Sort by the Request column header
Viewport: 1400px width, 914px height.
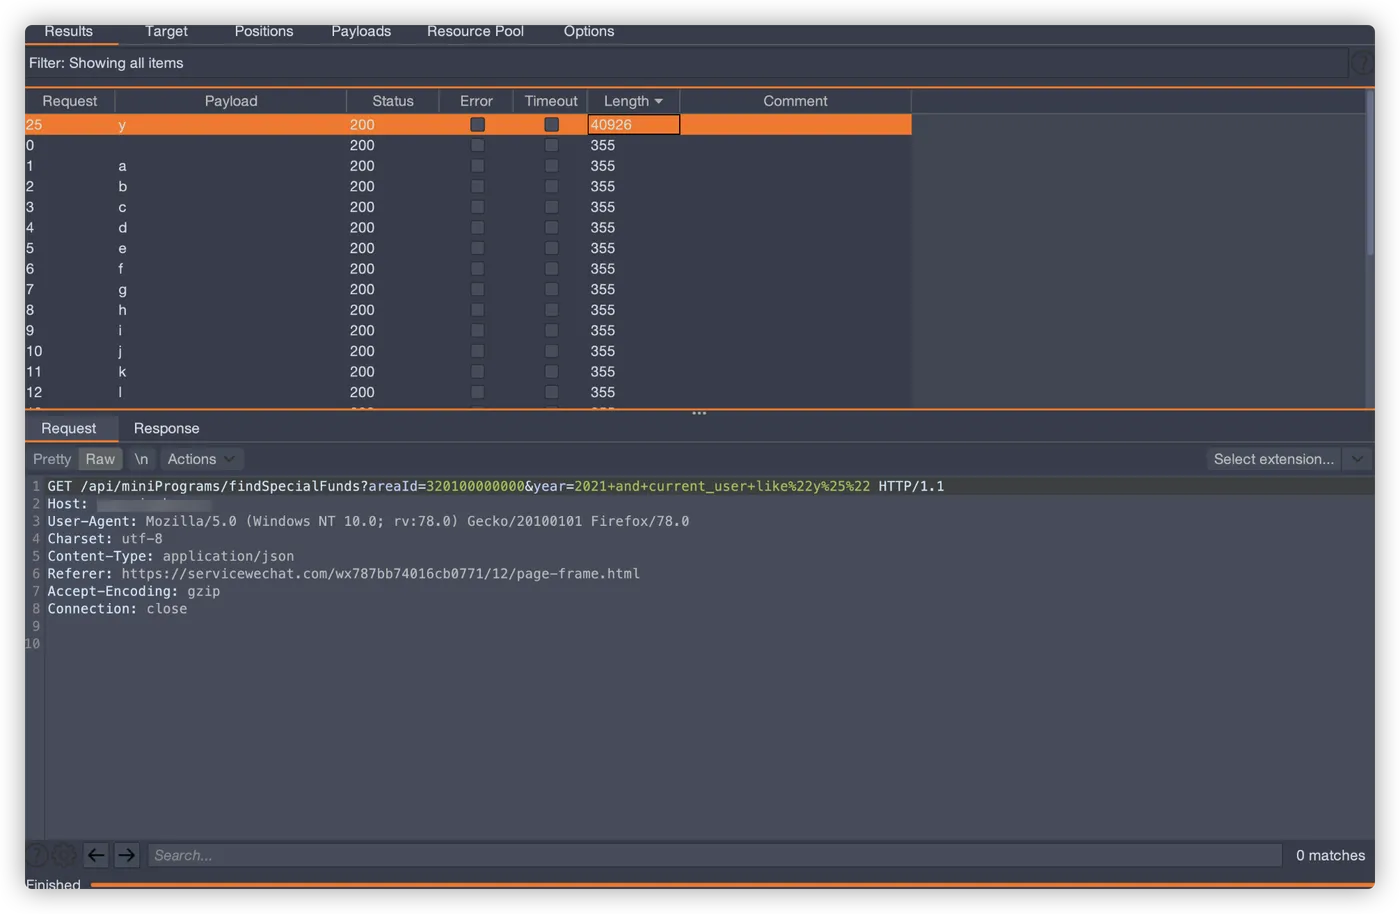tap(70, 101)
